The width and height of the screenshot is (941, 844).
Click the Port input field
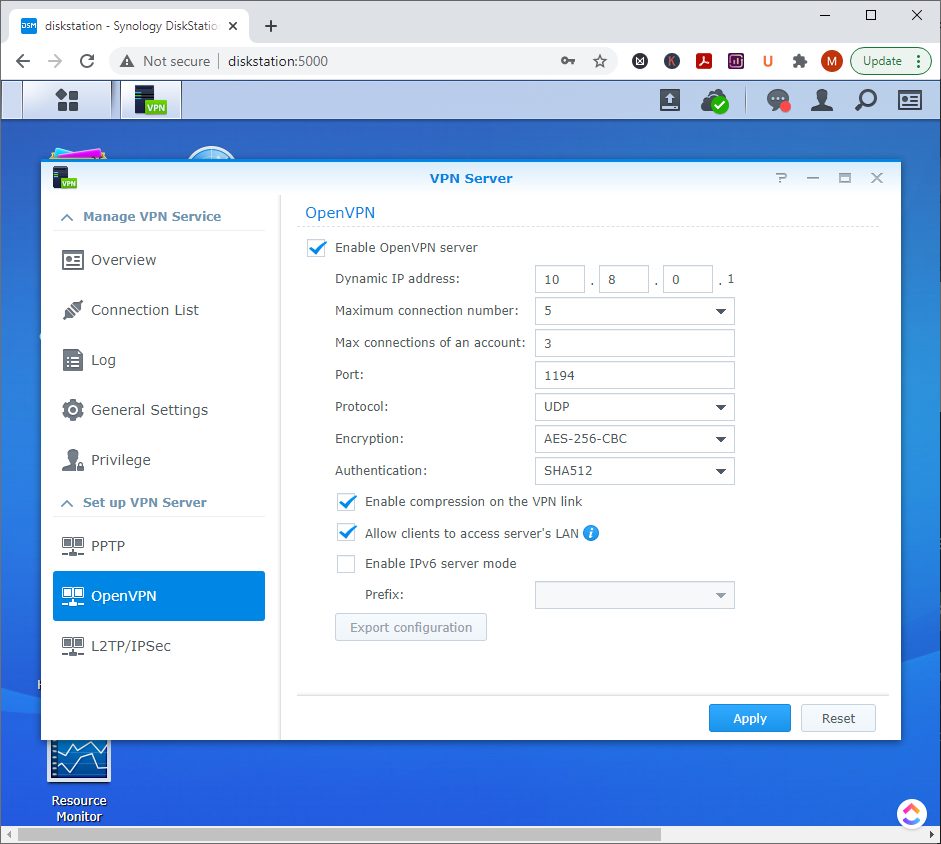click(634, 375)
